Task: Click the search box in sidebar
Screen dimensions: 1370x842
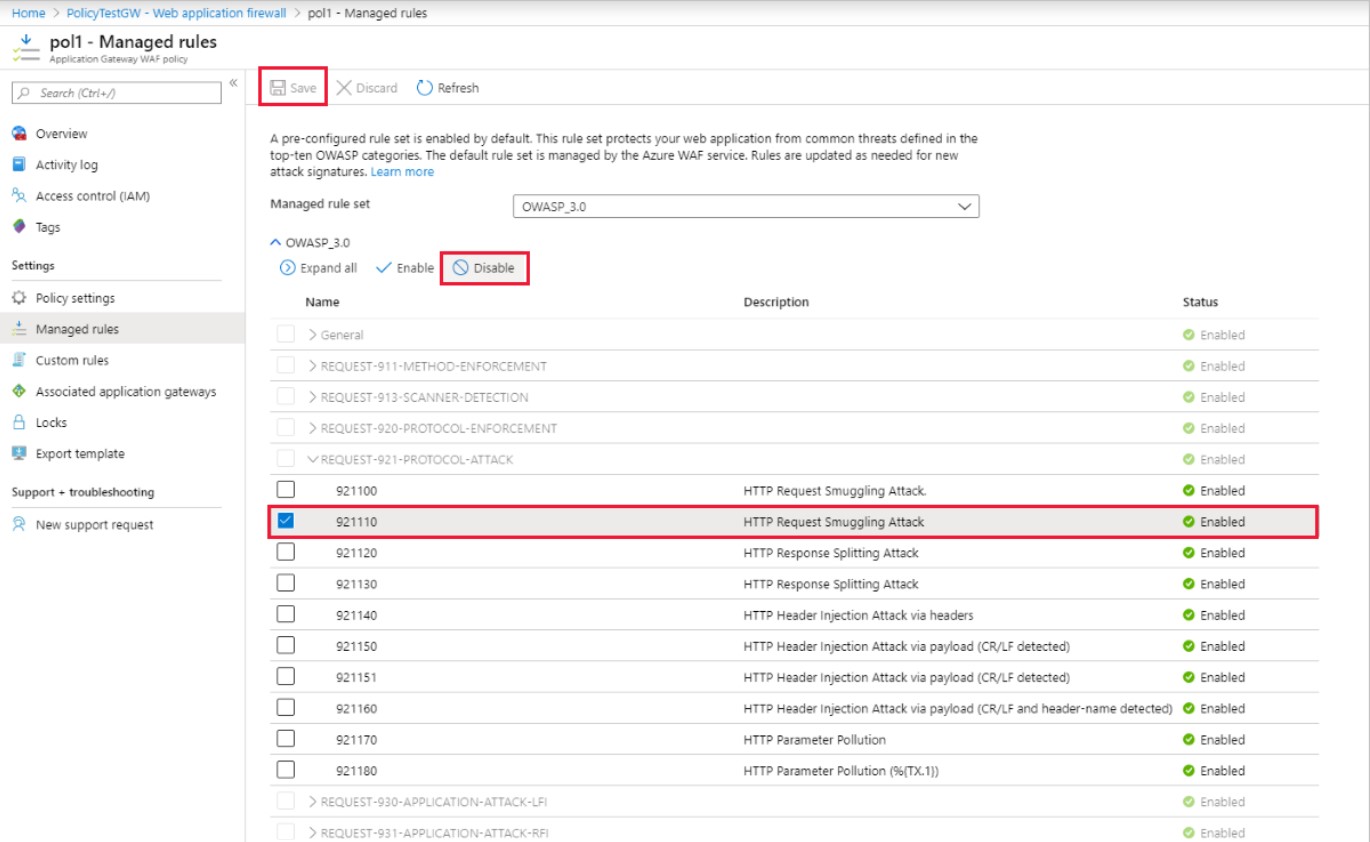Action: point(116,93)
